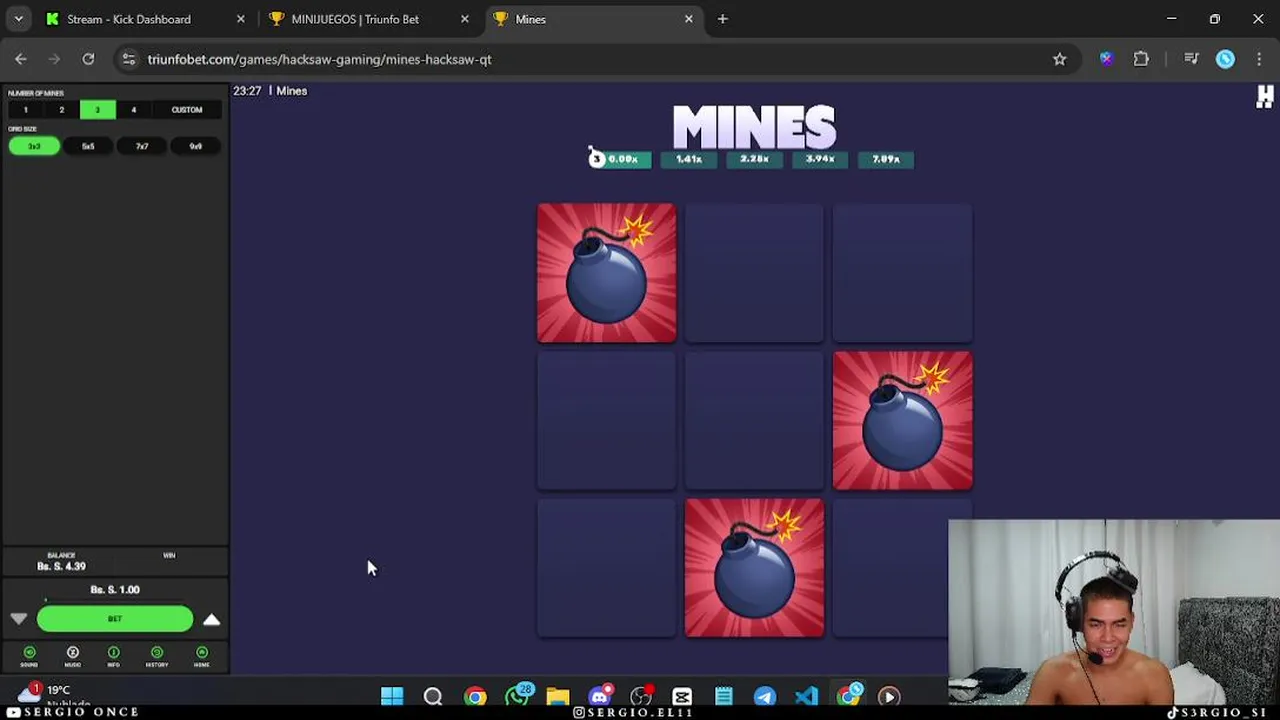
Task: Click the middle-right bomb tile
Action: [x=903, y=421]
